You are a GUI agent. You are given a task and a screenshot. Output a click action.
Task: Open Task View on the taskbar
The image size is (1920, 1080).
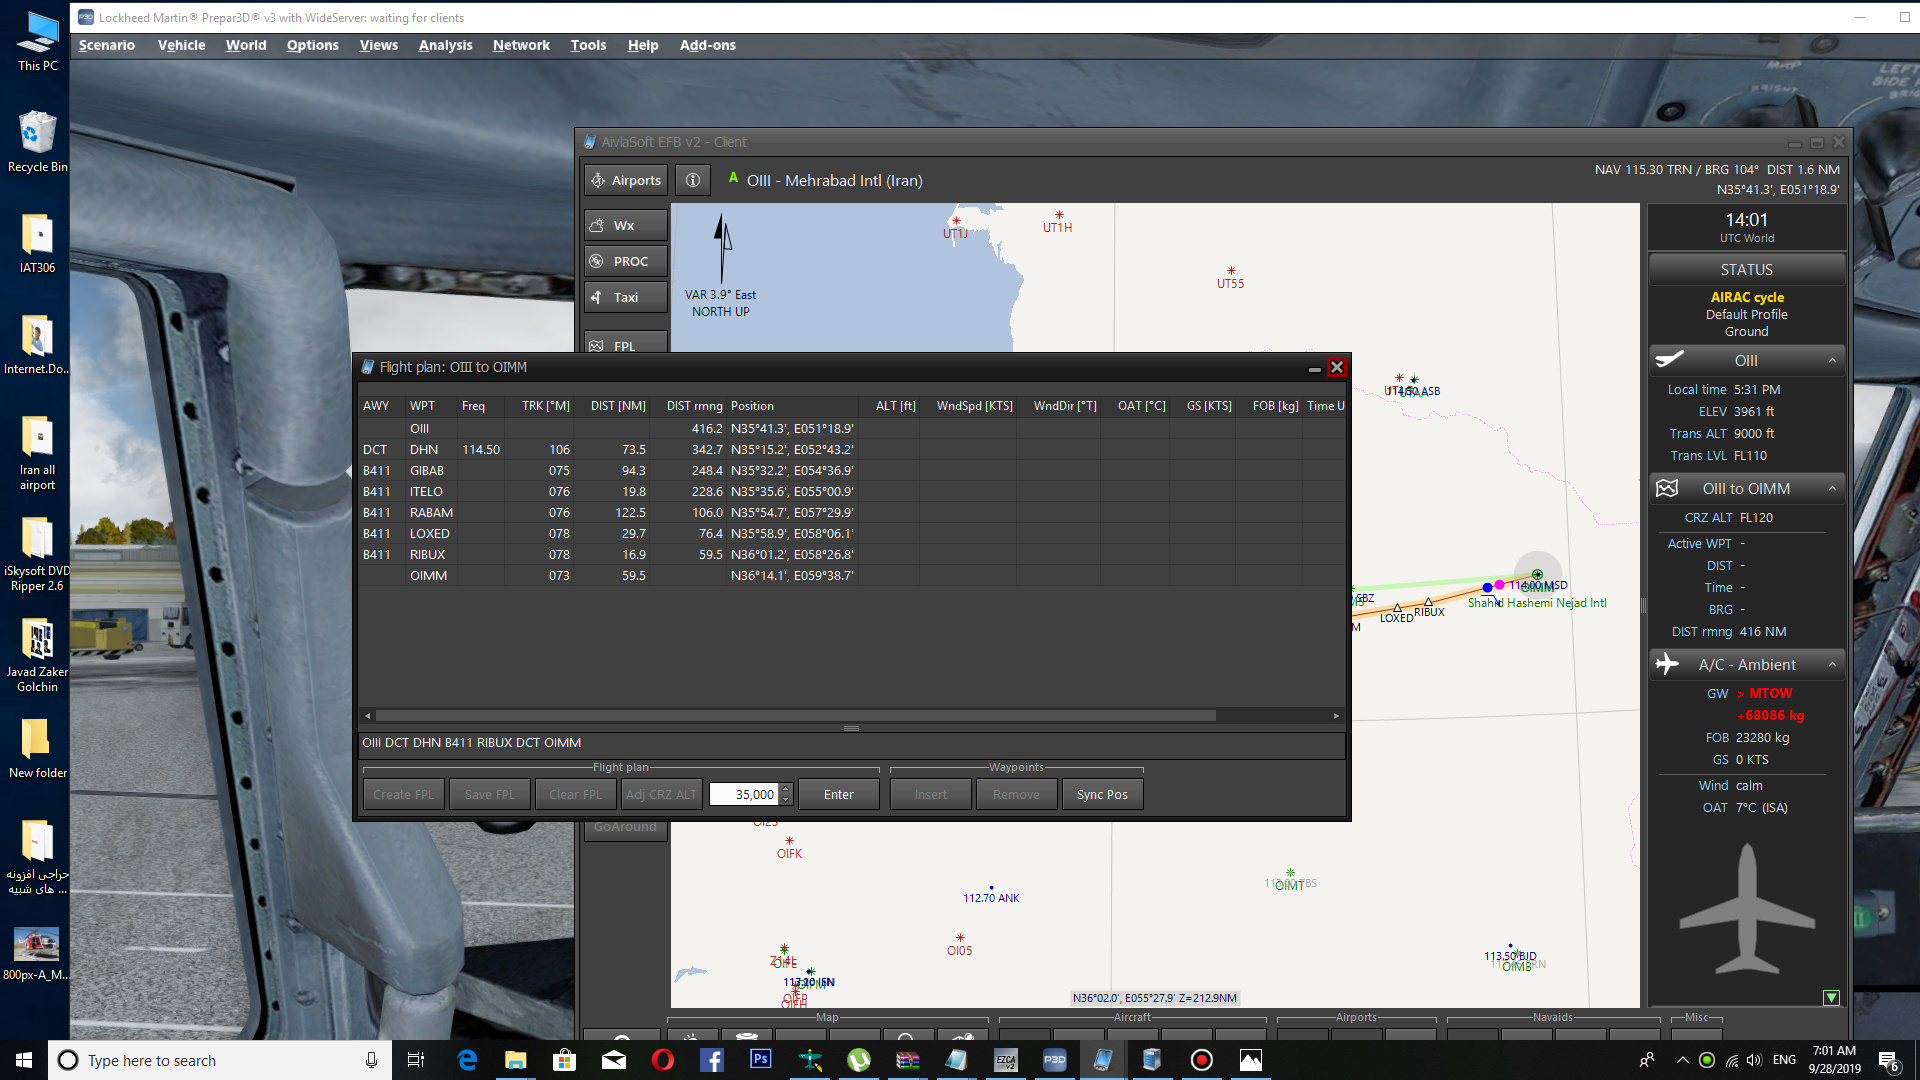[x=416, y=1060]
